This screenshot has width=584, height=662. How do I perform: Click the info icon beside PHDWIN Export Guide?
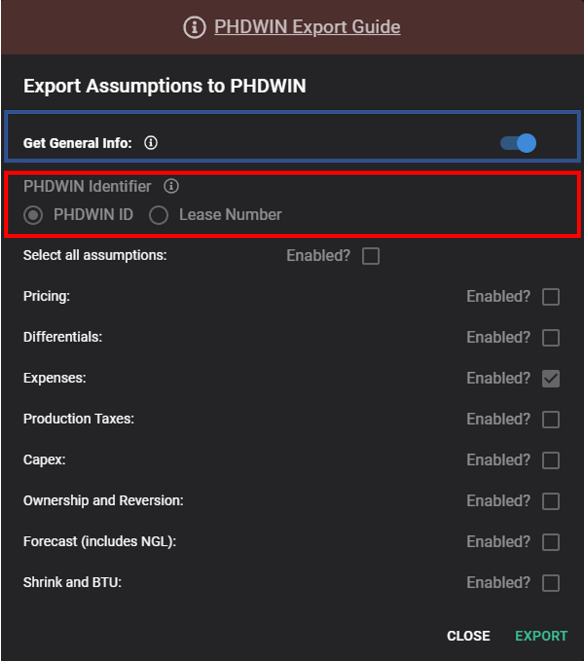coord(194,27)
